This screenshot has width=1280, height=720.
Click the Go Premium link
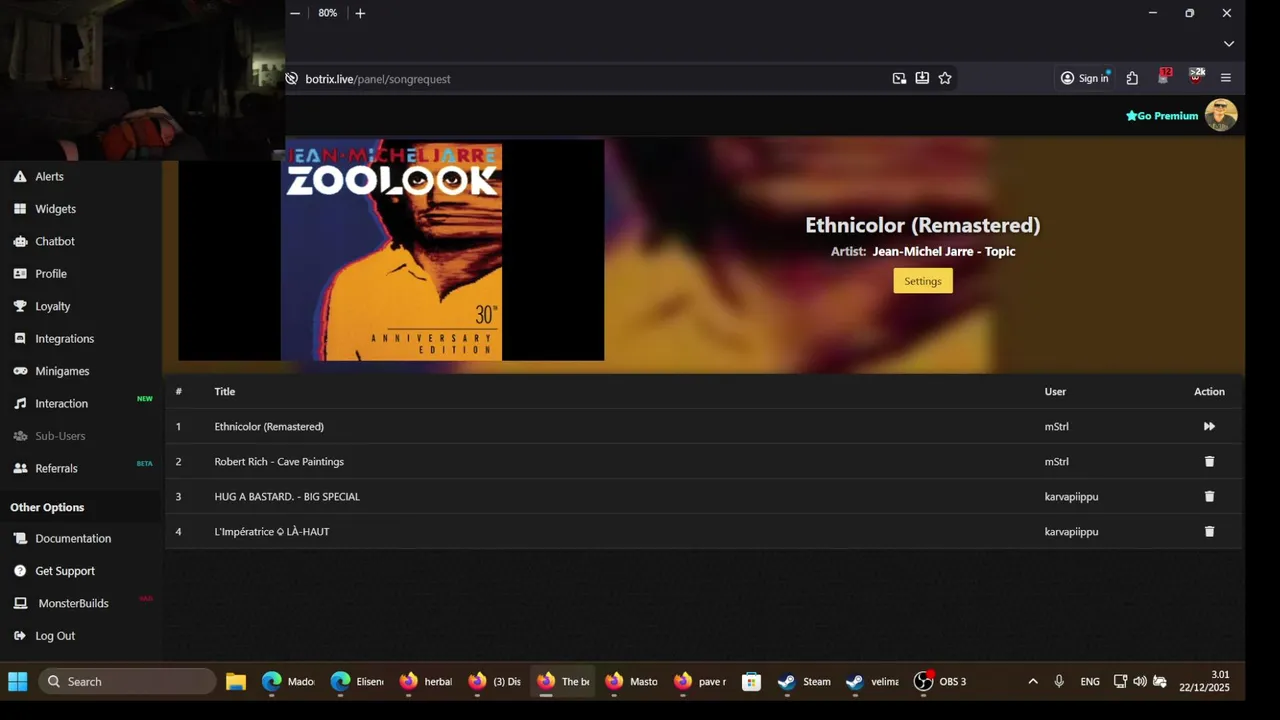pos(1162,116)
